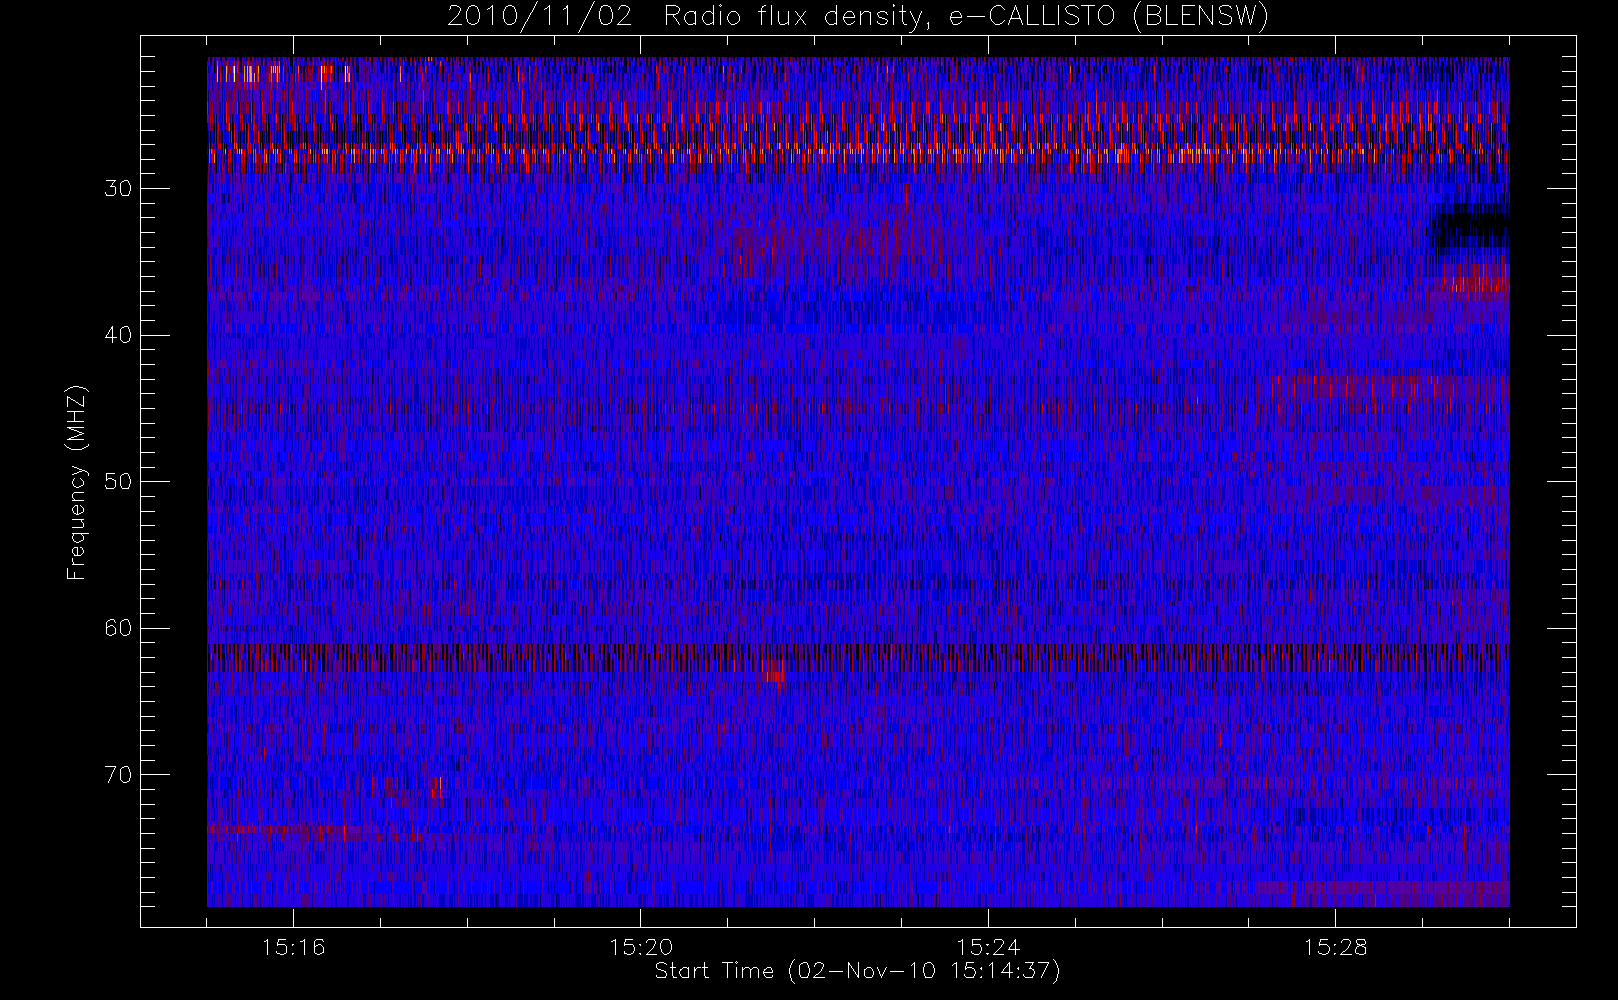
Task: Click the 50 MHz frequency tick label
Action: 117,482
